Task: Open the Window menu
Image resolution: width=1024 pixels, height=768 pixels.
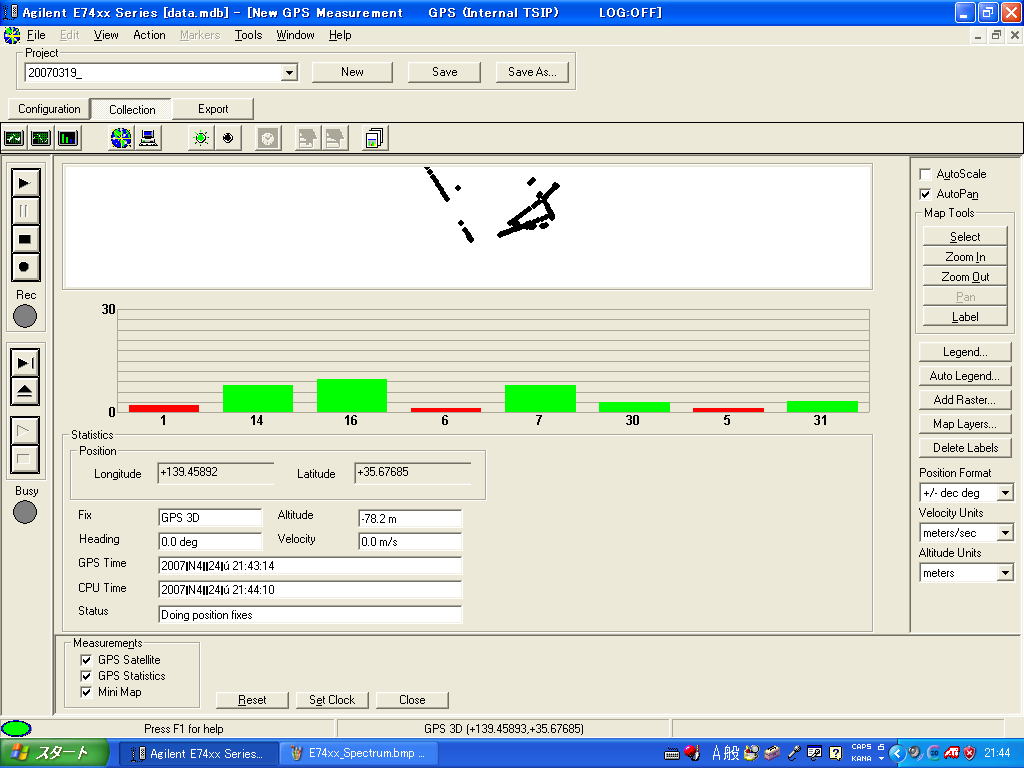Action: click(295, 35)
